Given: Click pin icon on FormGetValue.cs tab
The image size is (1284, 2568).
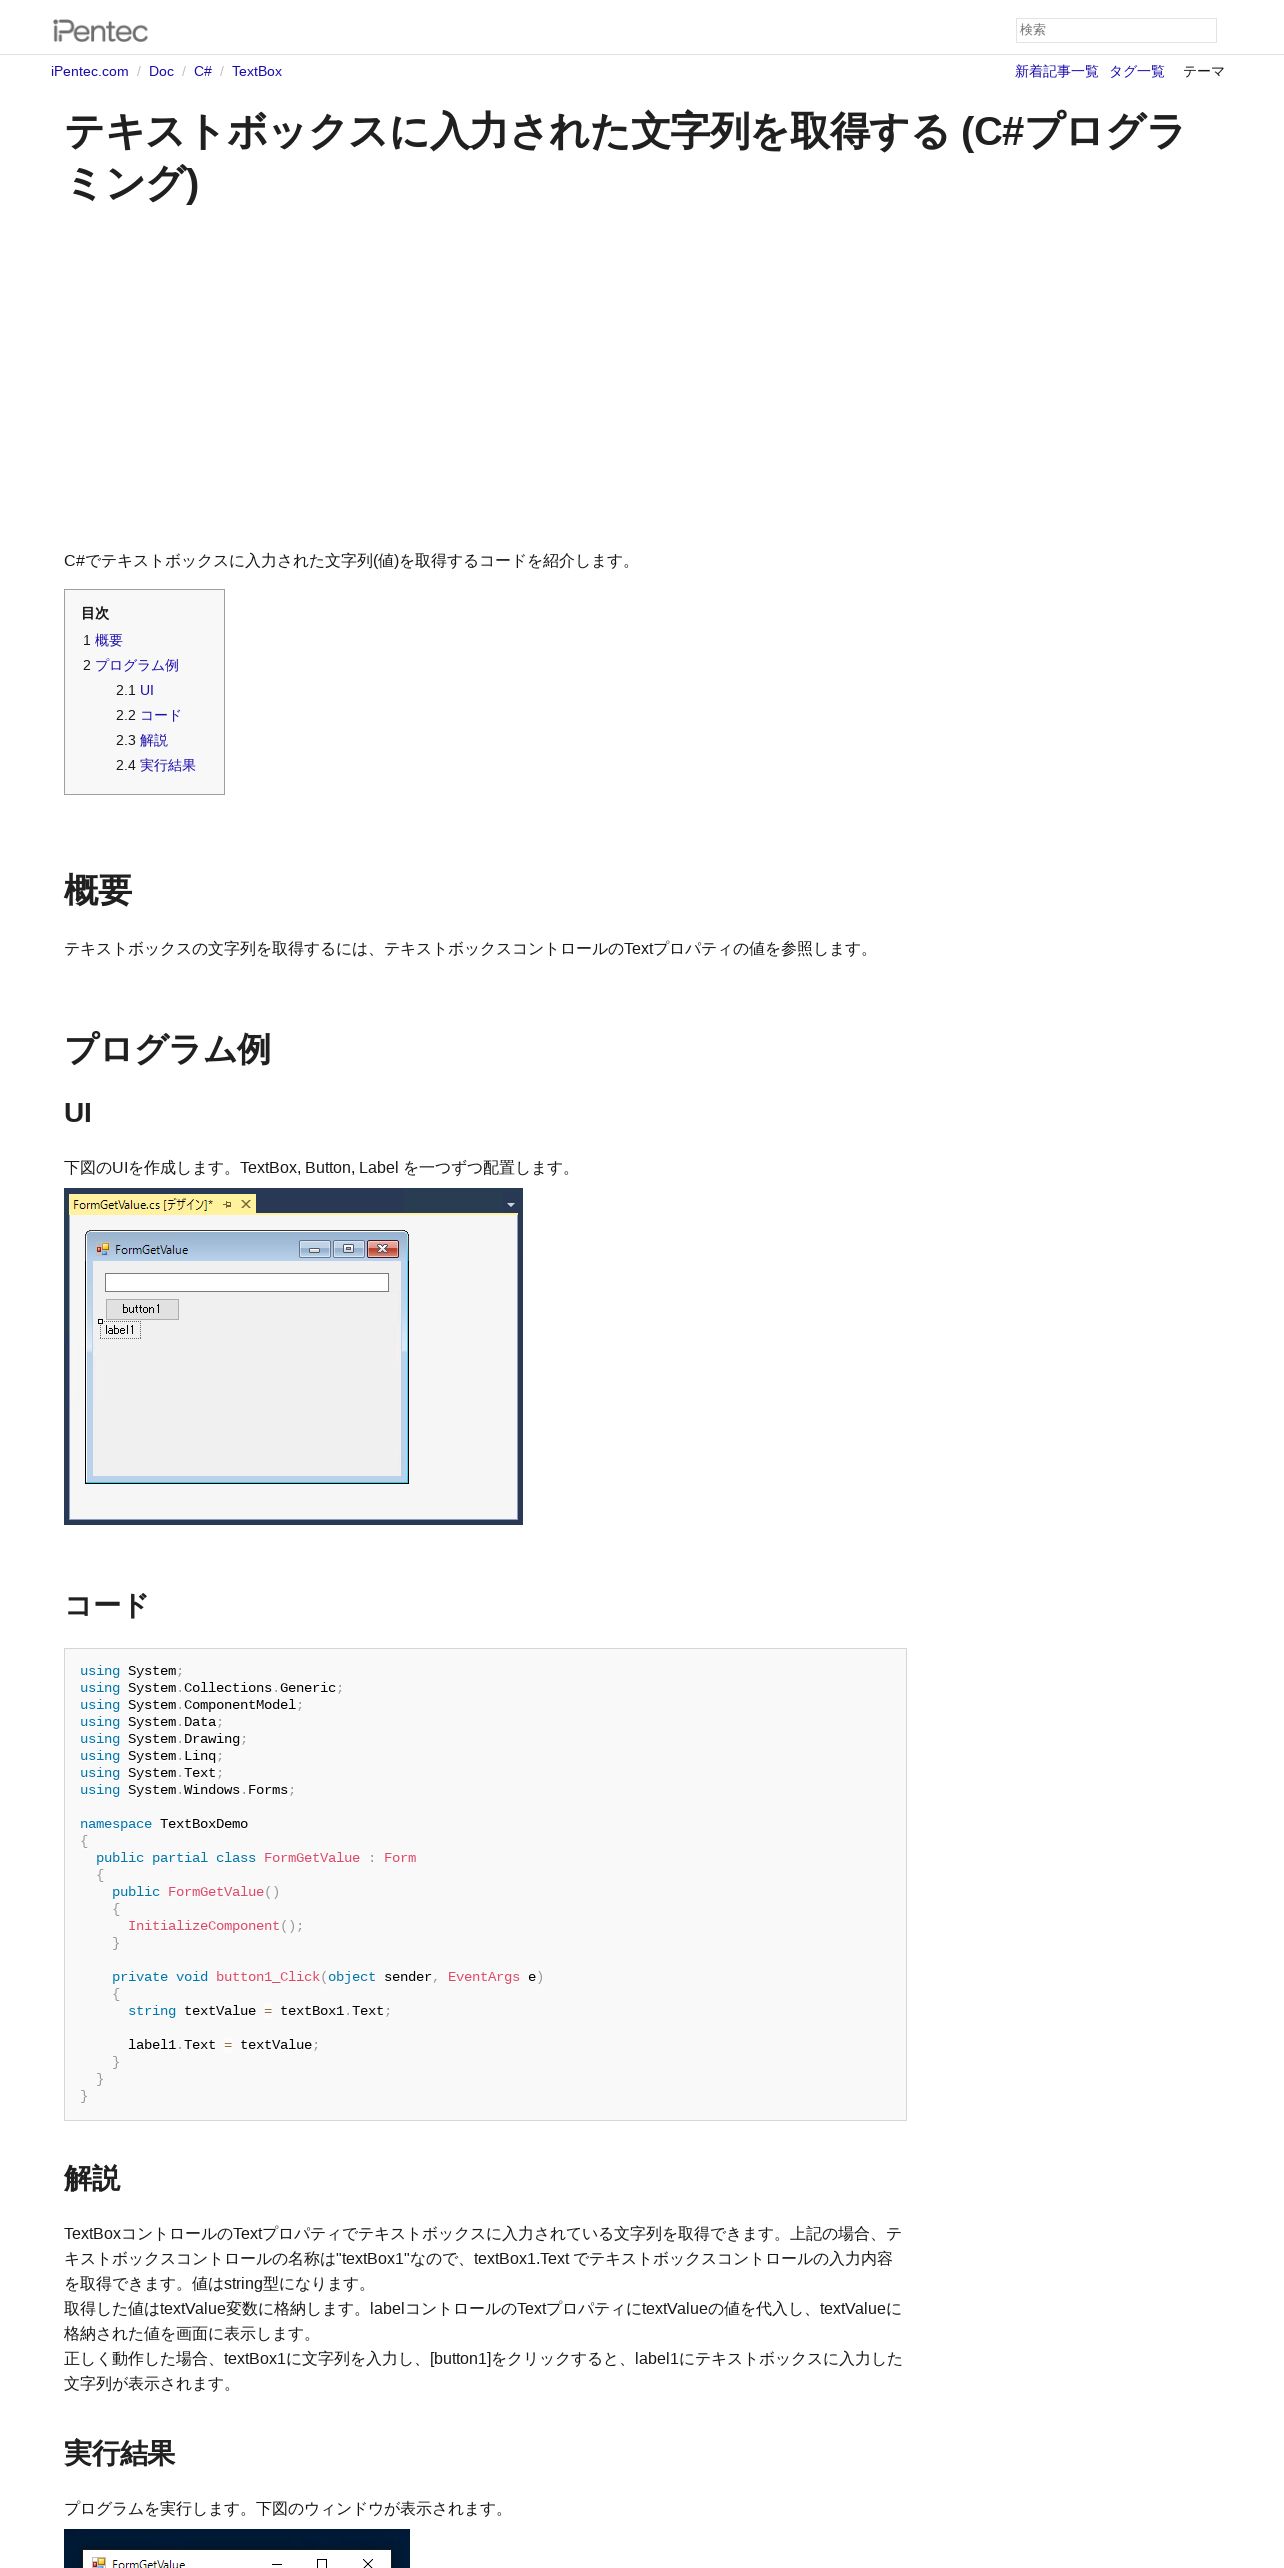Looking at the screenshot, I should [228, 1205].
